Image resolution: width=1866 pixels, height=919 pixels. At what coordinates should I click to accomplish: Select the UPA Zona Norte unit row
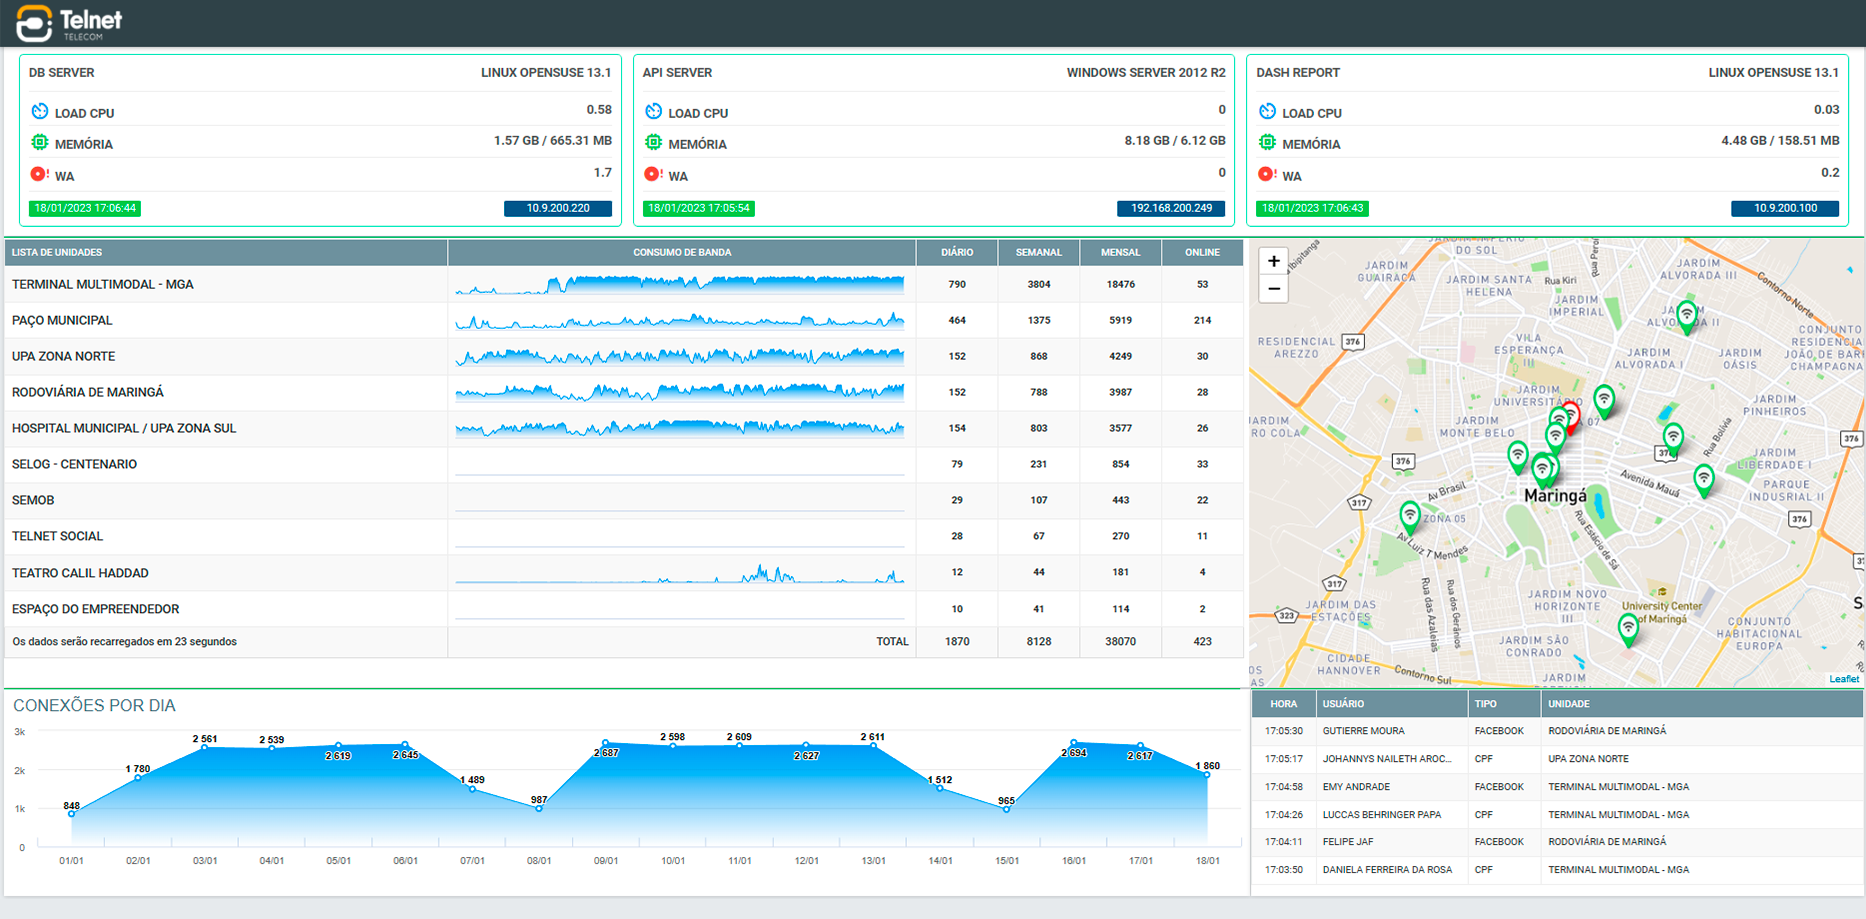point(624,356)
